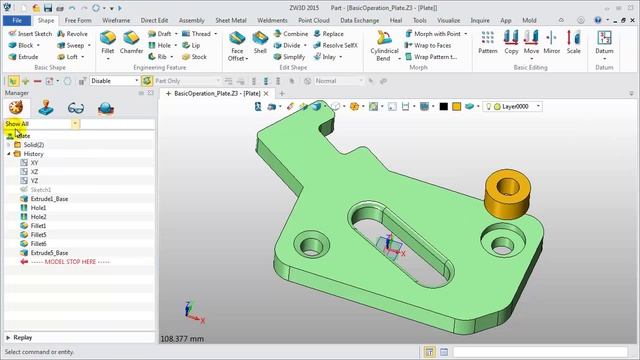This screenshot has width=640, height=360.
Task: Open the glasses view manager tab
Action: coord(76,108)
